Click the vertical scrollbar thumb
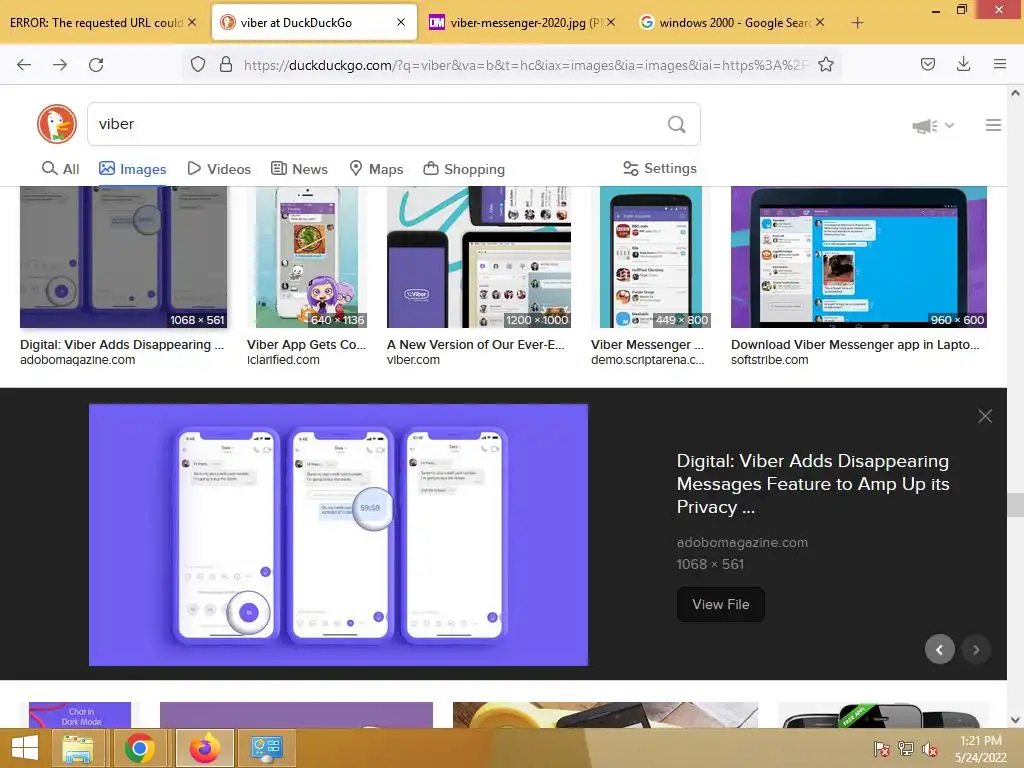The height and width of the screenshot is (768, 1024). tap(1015, 505)
